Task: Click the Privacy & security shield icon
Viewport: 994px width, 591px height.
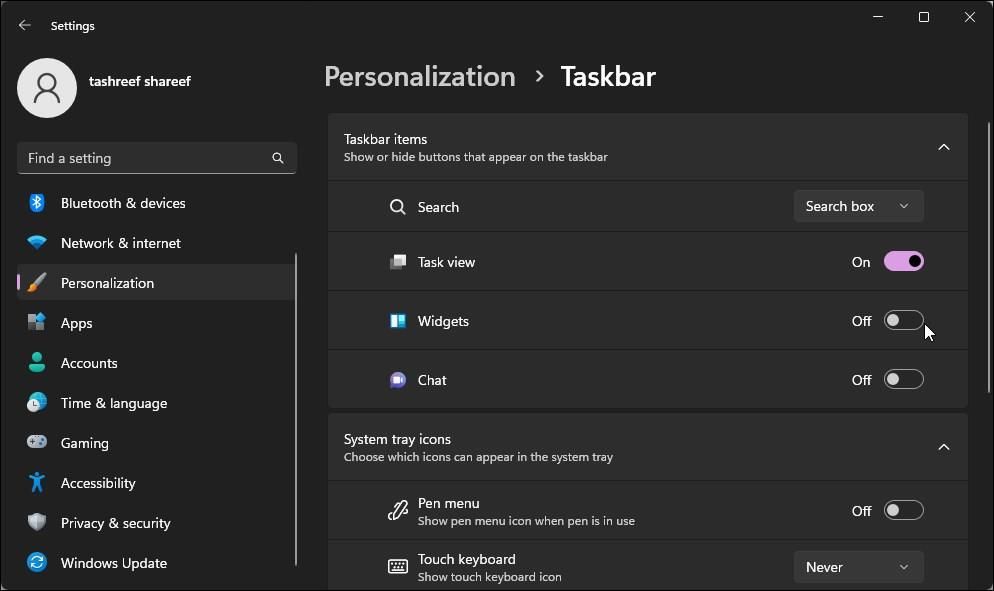Action: (x=37, y=522)
